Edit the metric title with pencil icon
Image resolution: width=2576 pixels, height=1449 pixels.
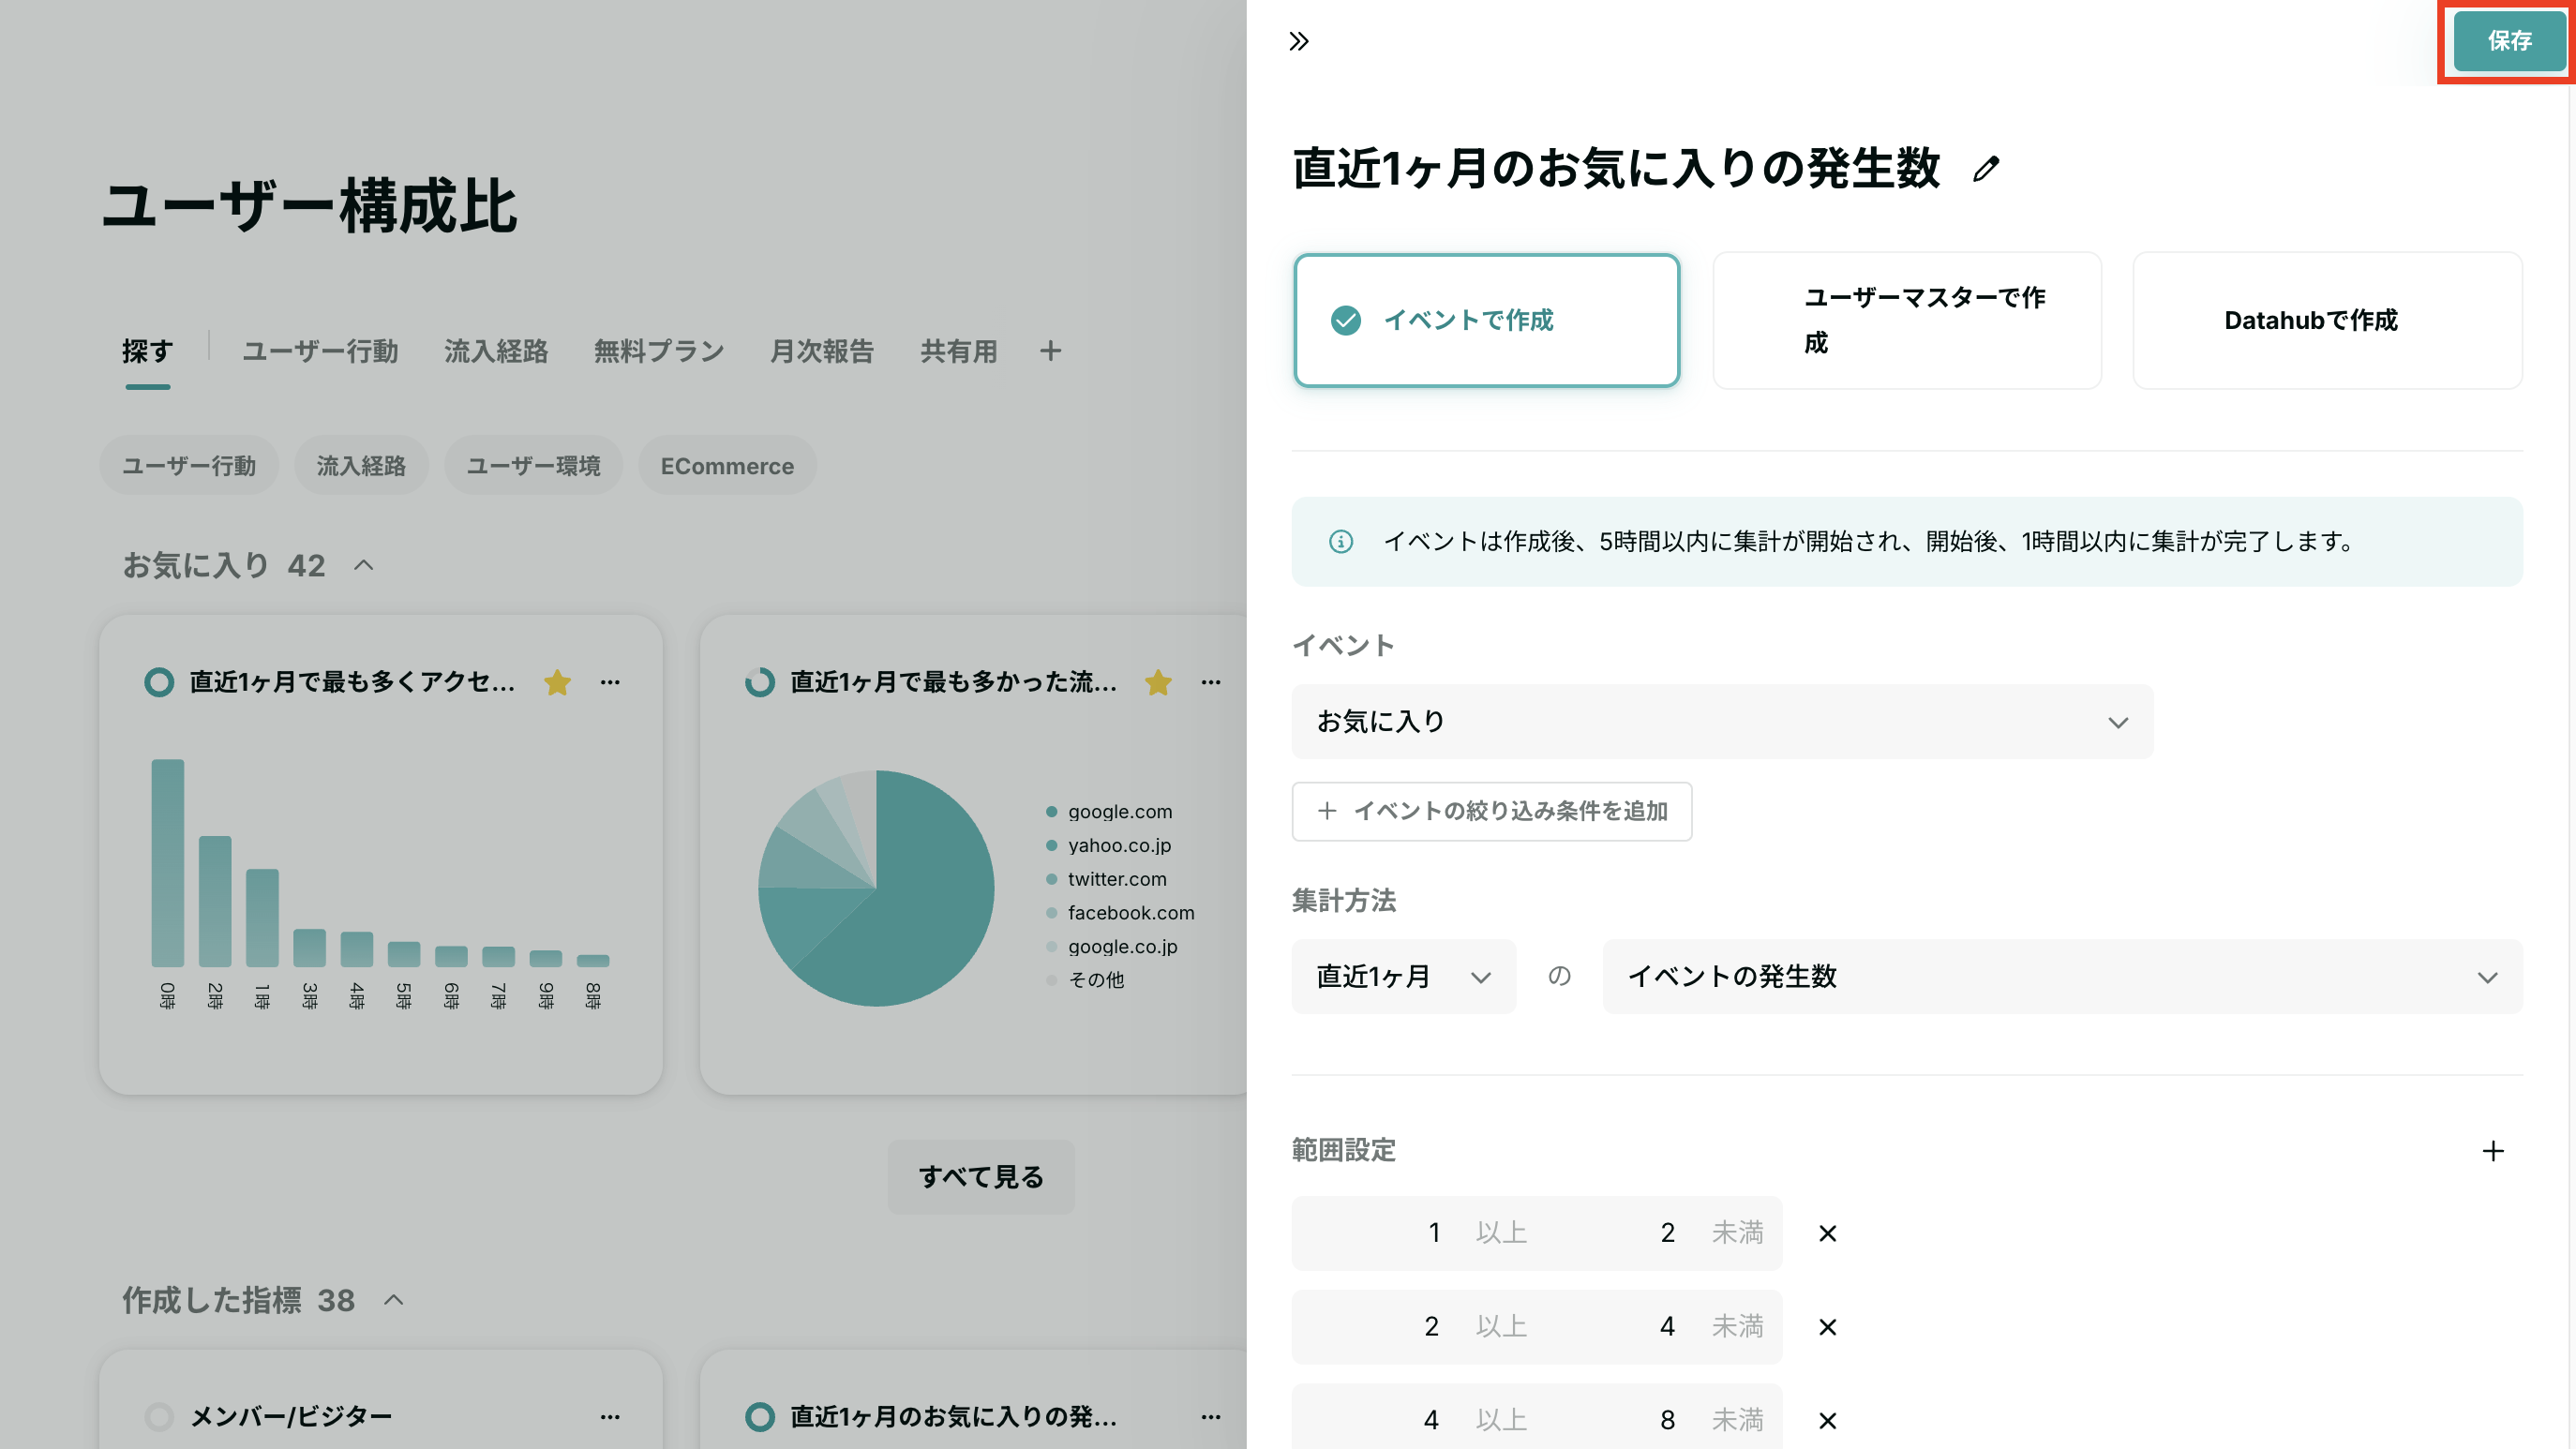coord(1986,169)
